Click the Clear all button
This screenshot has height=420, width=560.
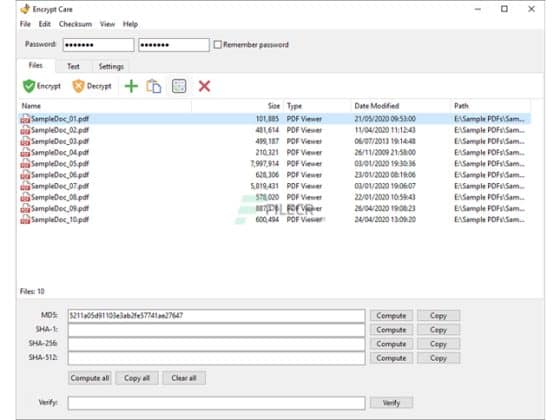point(184,378)
